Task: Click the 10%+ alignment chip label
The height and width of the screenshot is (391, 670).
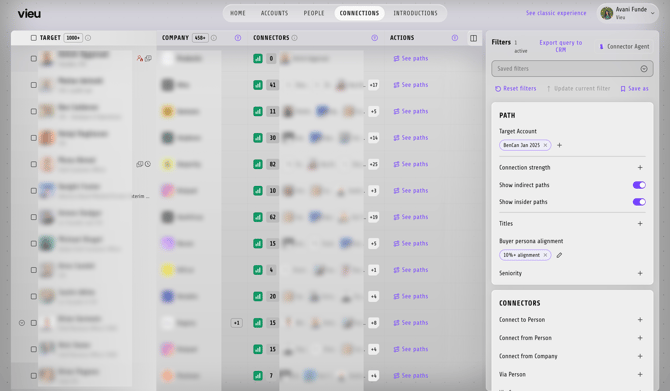Action: 521,255
